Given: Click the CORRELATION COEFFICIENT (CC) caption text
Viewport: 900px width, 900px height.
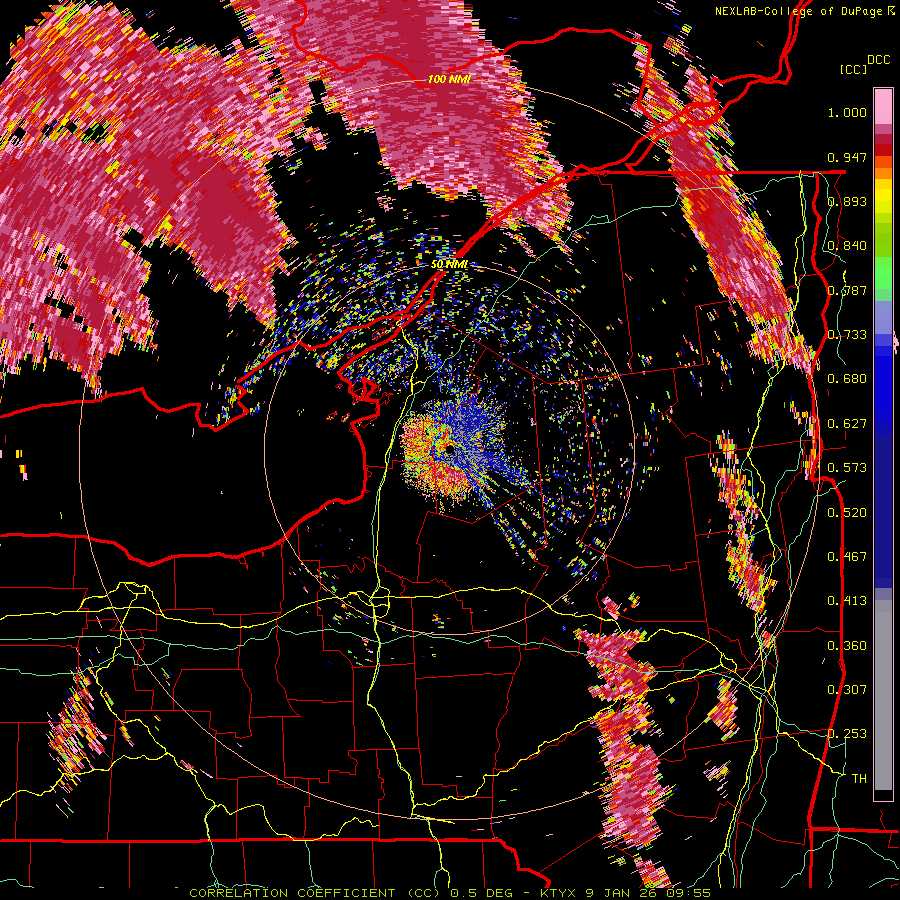Looking at the screenshot, I should [317, 893].
